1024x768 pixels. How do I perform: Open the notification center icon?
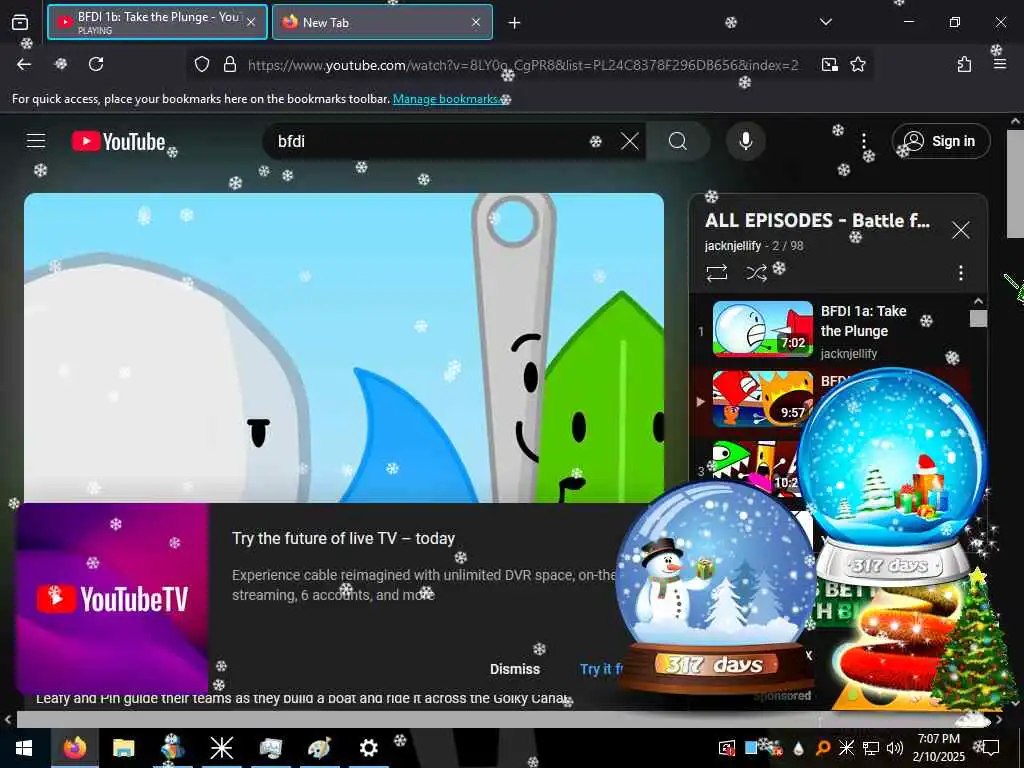pos(991,748)
